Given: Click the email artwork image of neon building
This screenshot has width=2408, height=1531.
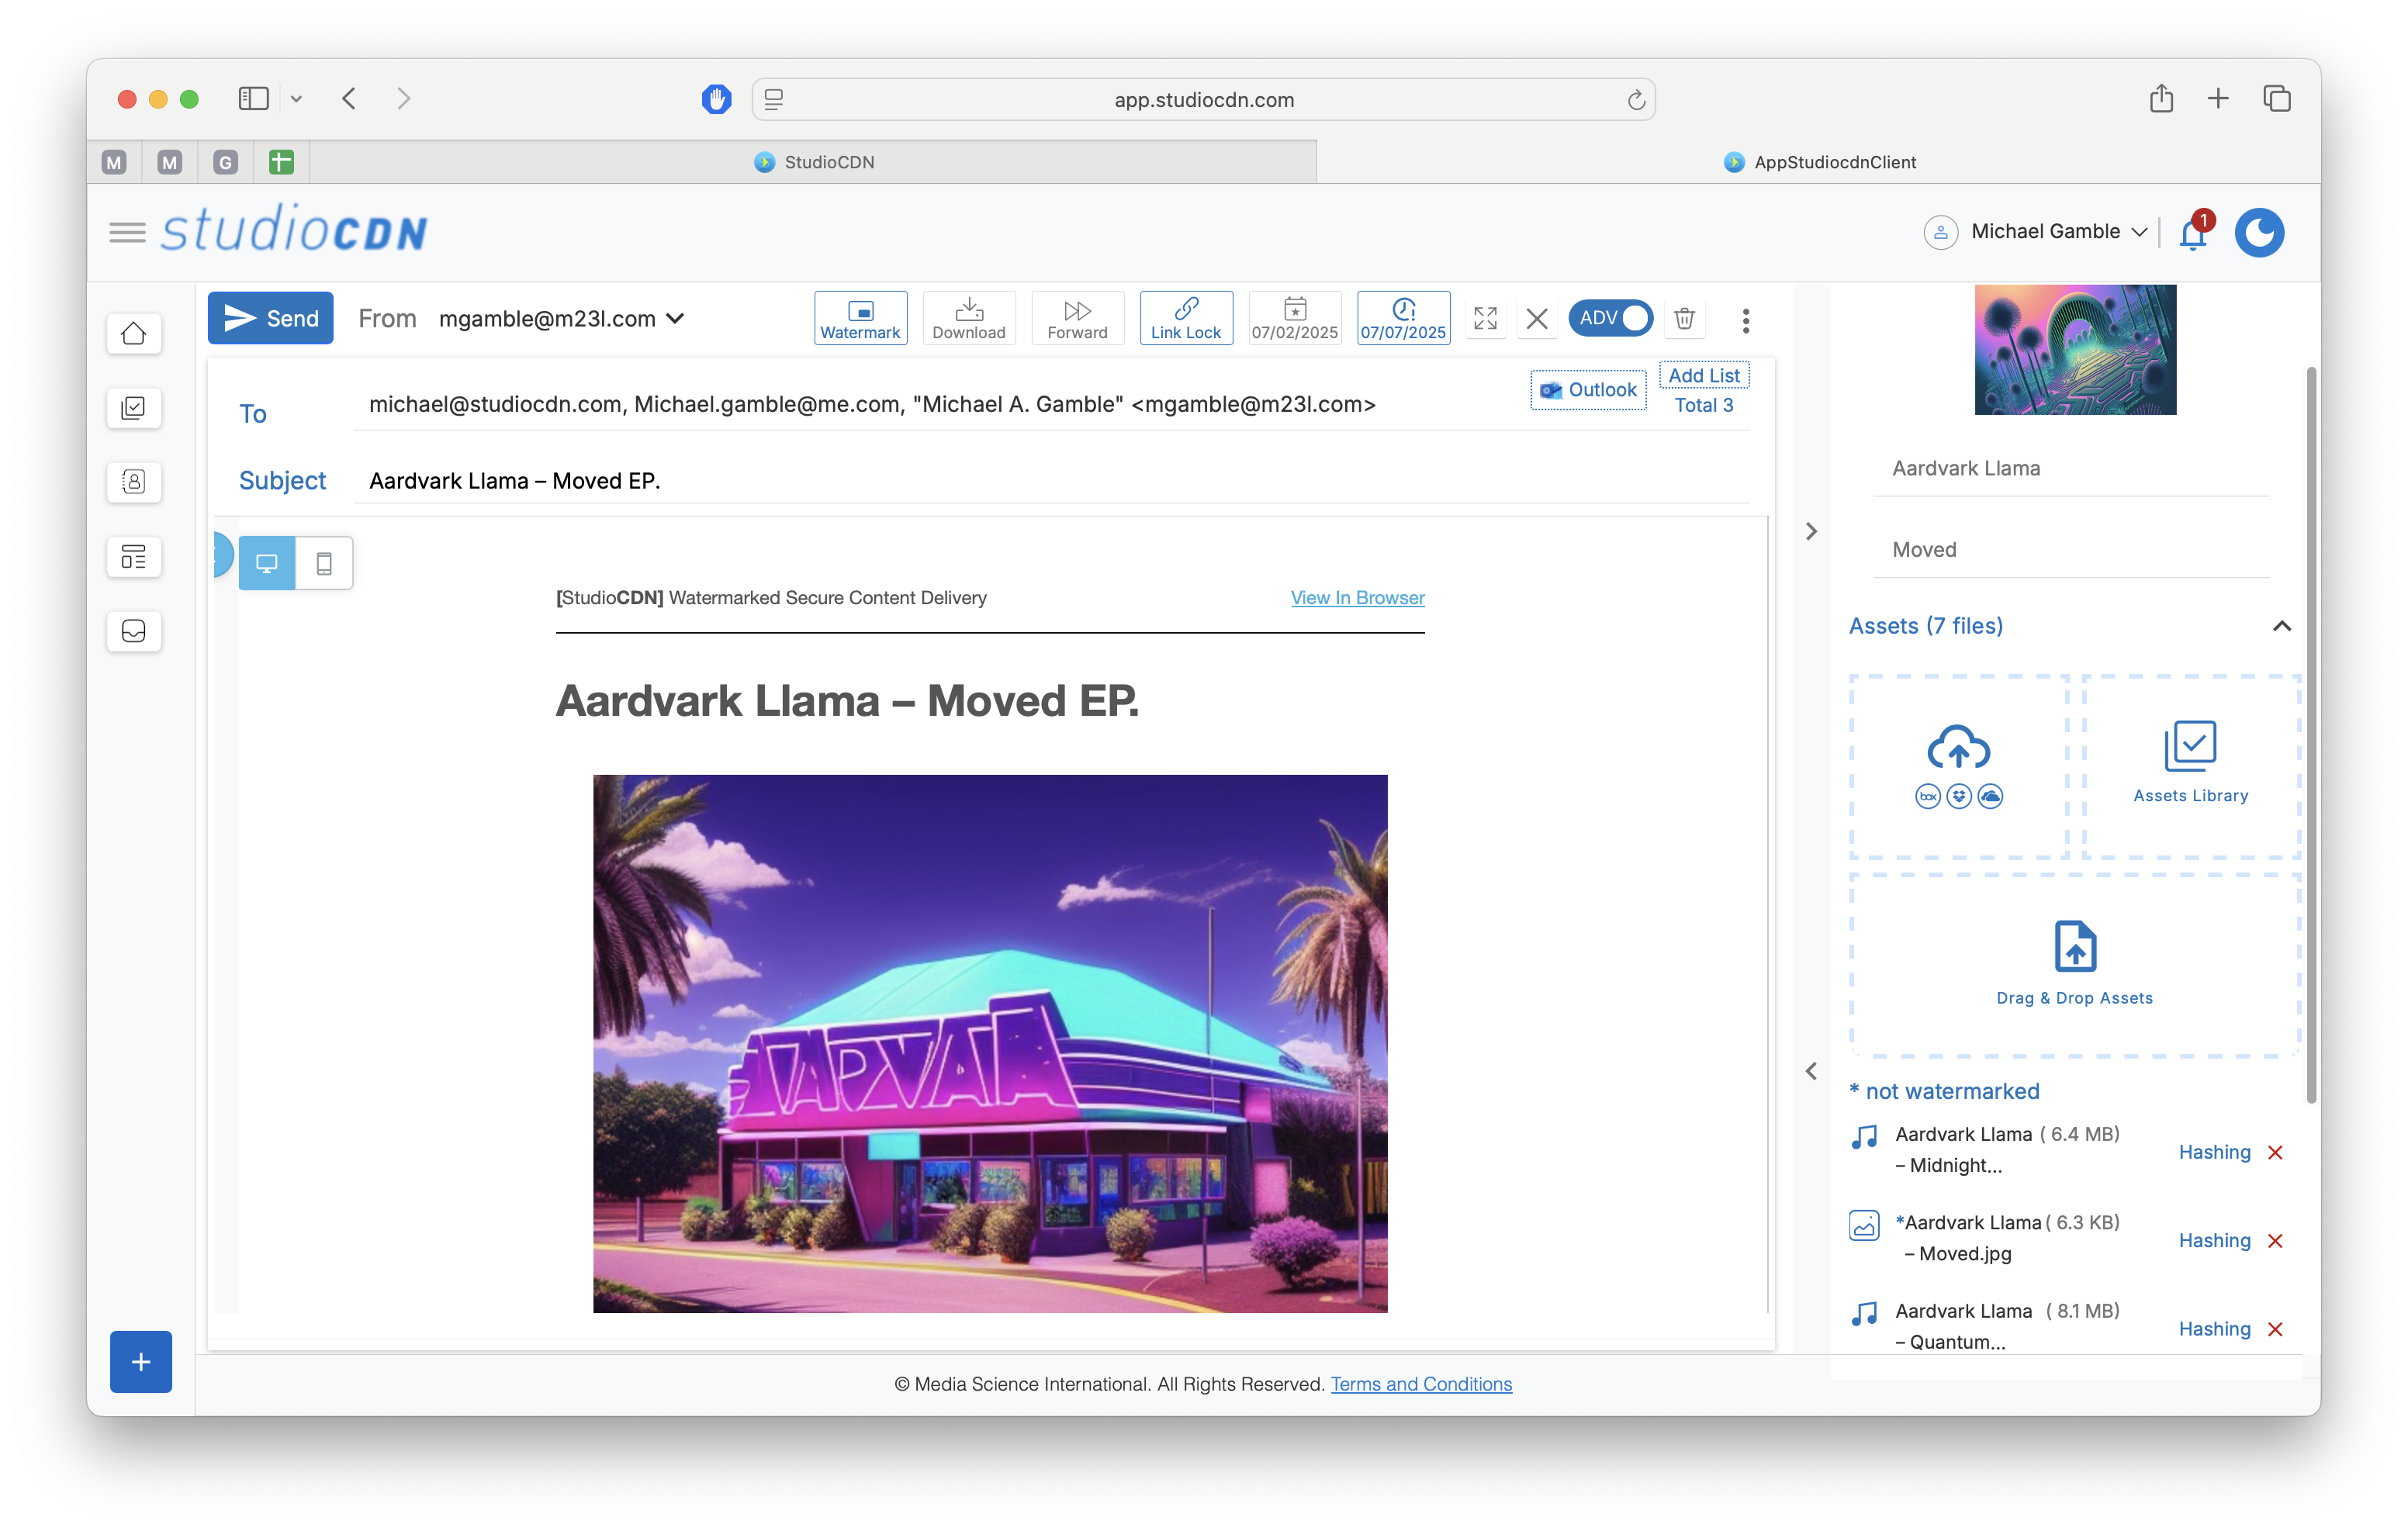Looking at the screenshot, I should 990,1043.
